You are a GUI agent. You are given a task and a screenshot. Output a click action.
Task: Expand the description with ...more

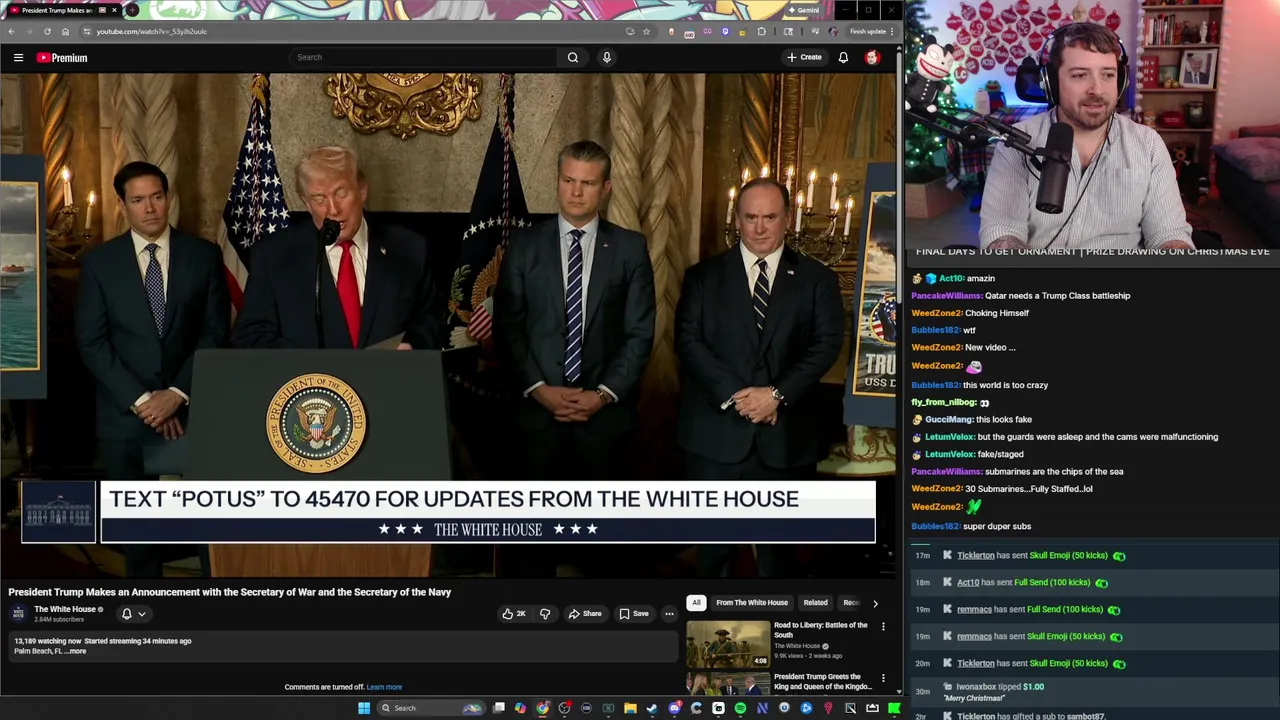[75, 652]
